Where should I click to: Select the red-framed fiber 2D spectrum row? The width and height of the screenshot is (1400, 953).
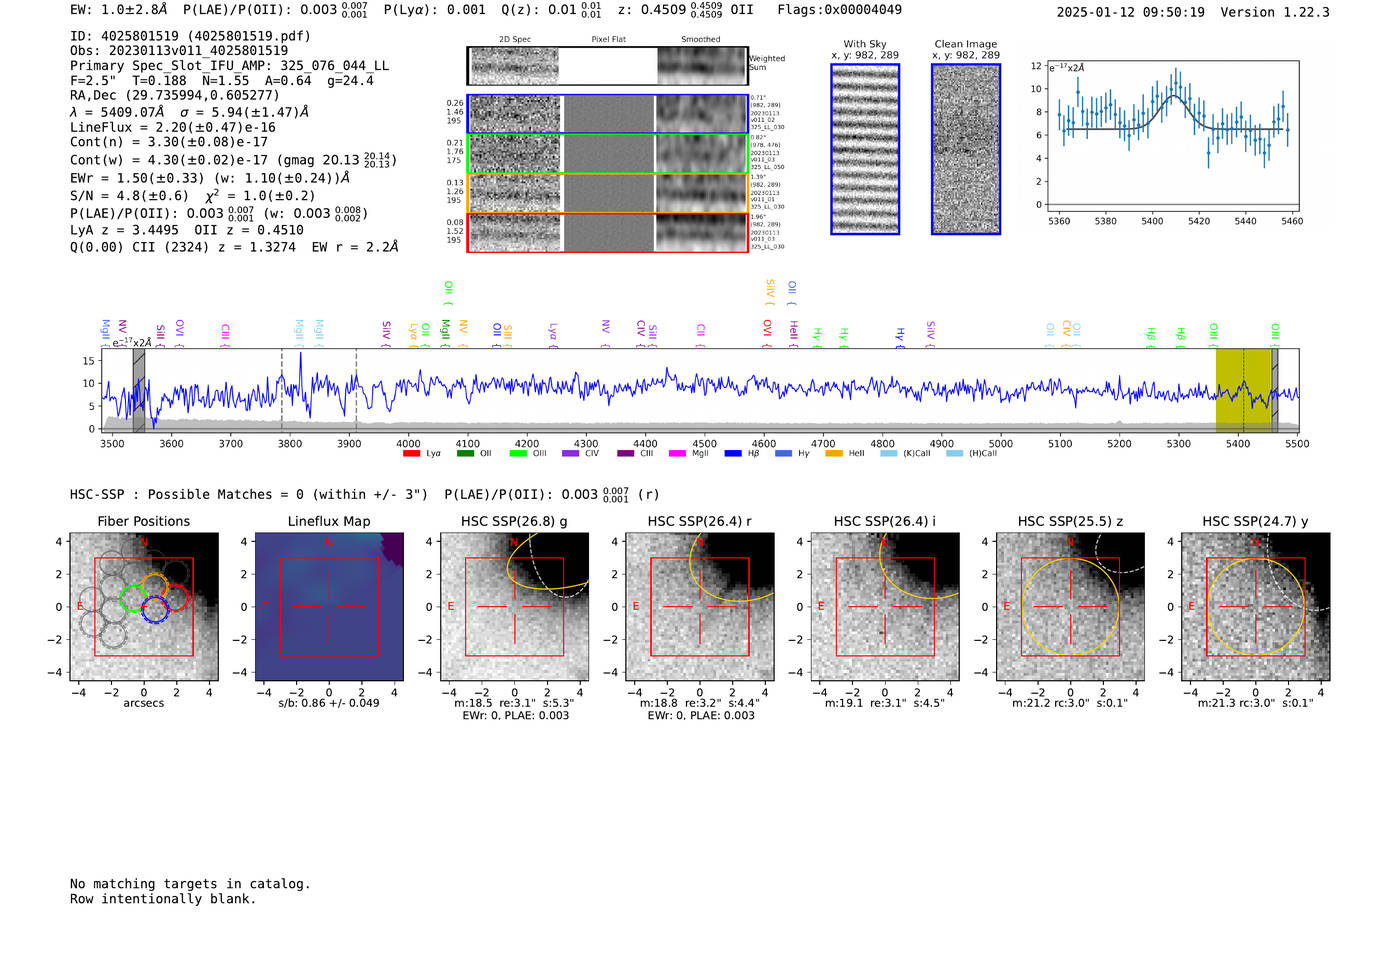tap(607, 232)
